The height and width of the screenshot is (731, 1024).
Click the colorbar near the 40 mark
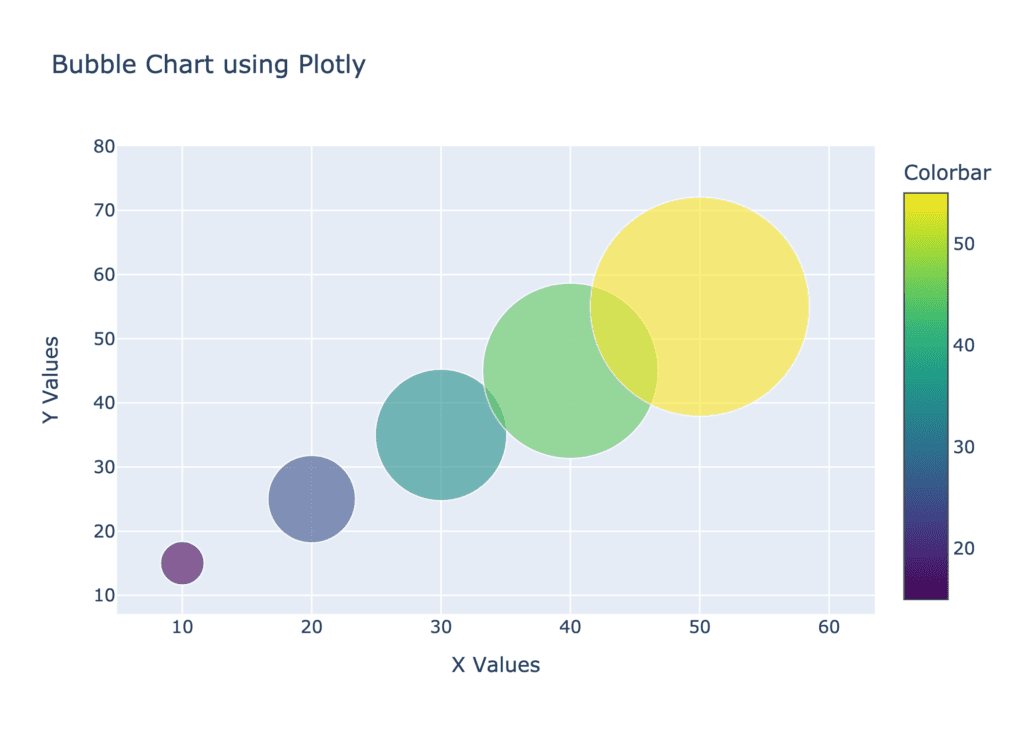[926, 345]
